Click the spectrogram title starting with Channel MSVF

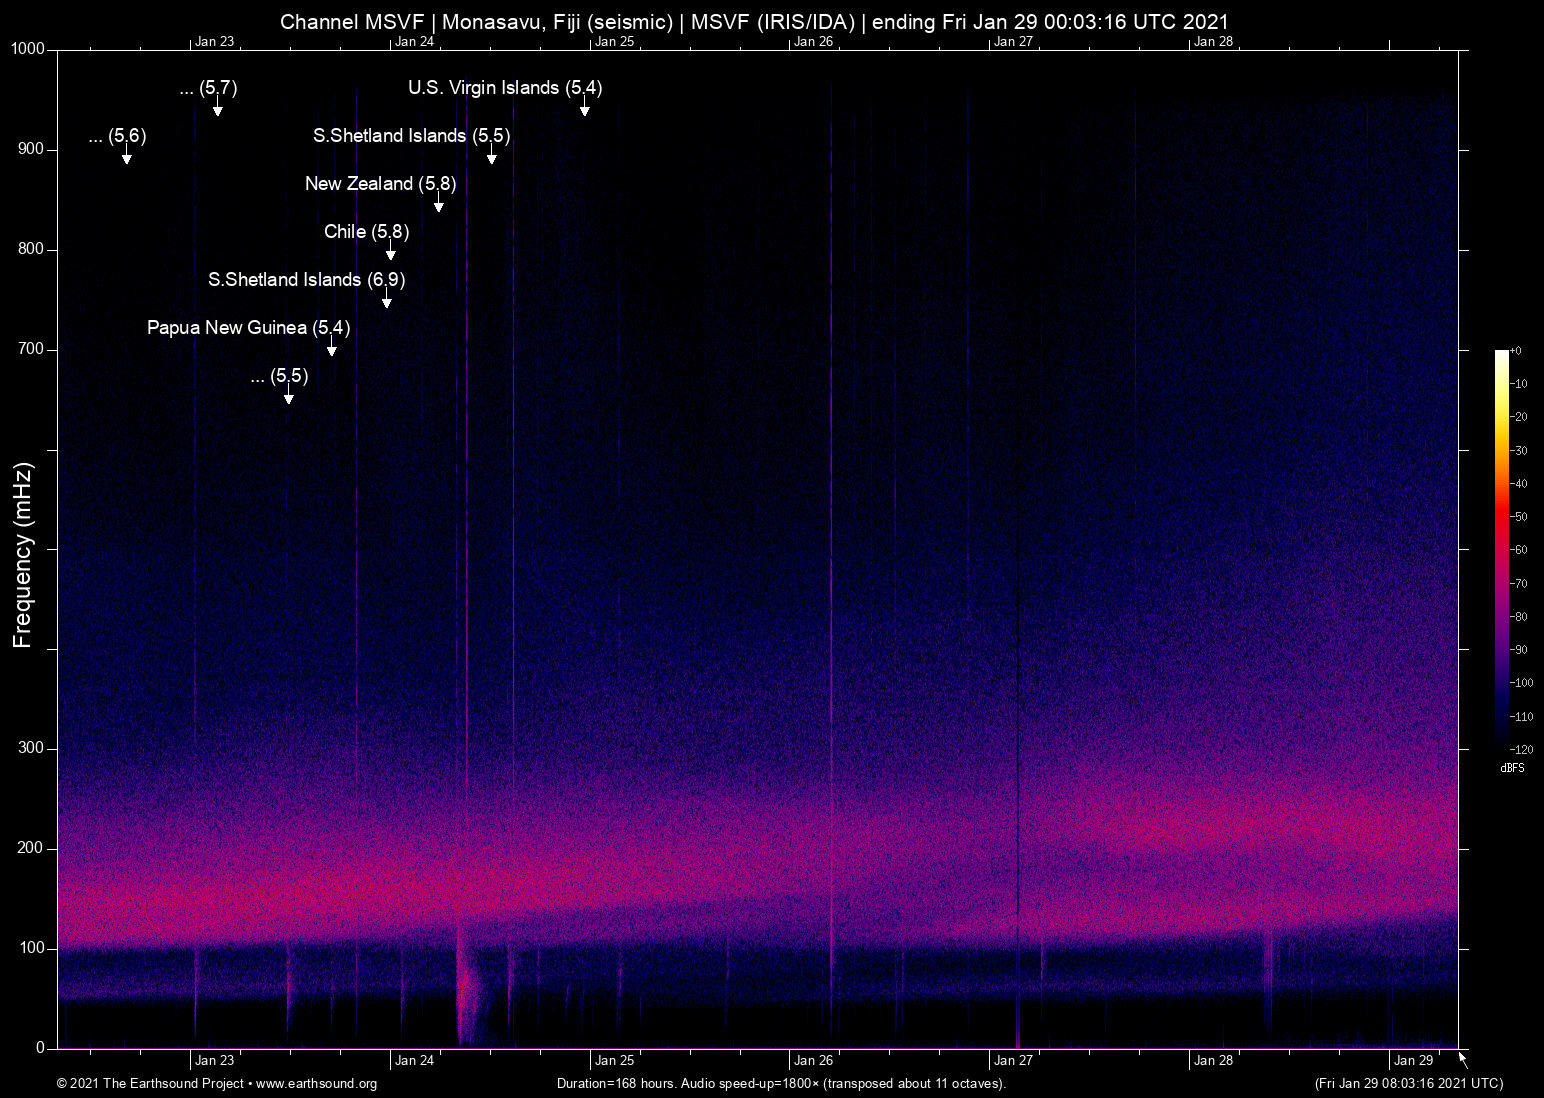pos(754,22)
